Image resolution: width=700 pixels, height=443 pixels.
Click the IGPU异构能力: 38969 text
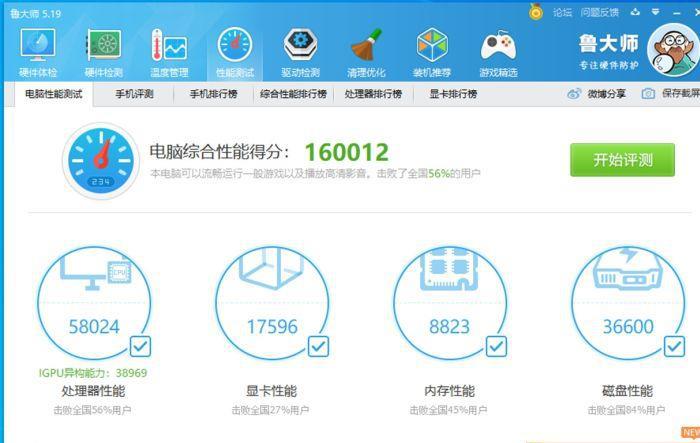click(93, 373)
